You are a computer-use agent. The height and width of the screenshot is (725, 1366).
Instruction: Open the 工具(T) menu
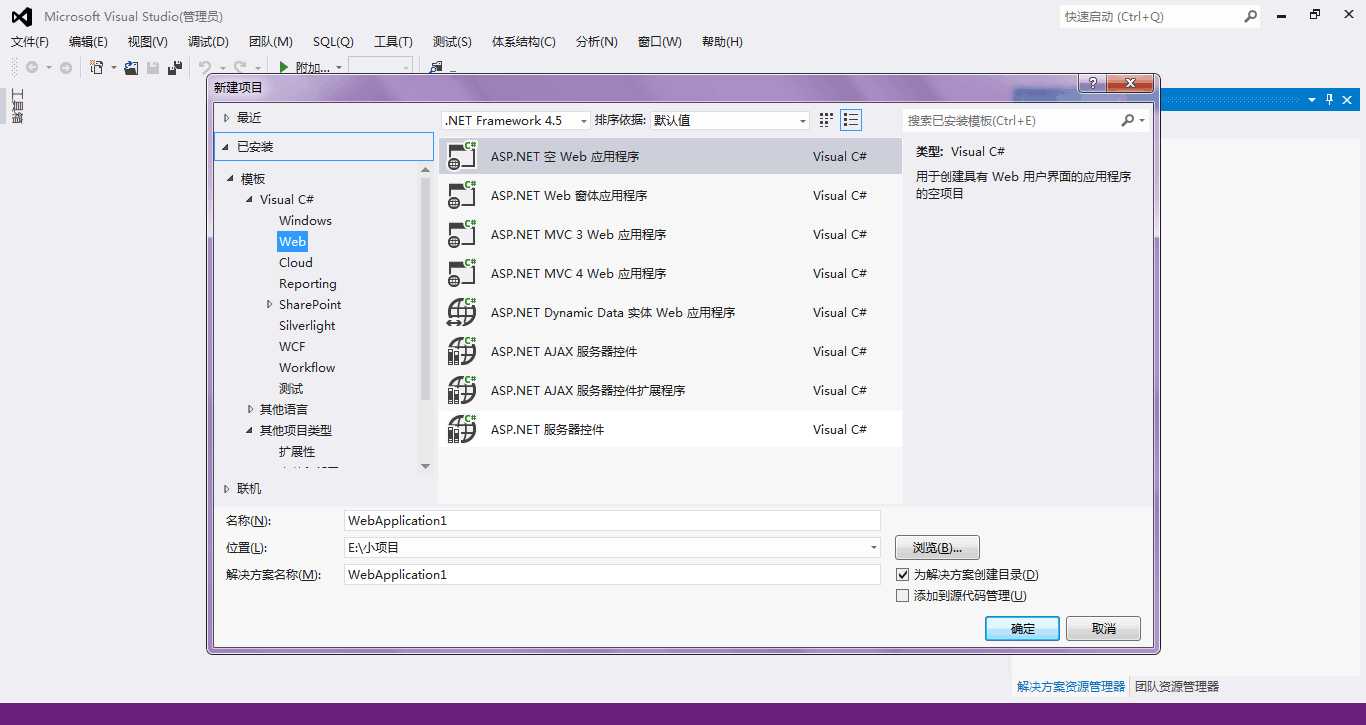point(393,42)
